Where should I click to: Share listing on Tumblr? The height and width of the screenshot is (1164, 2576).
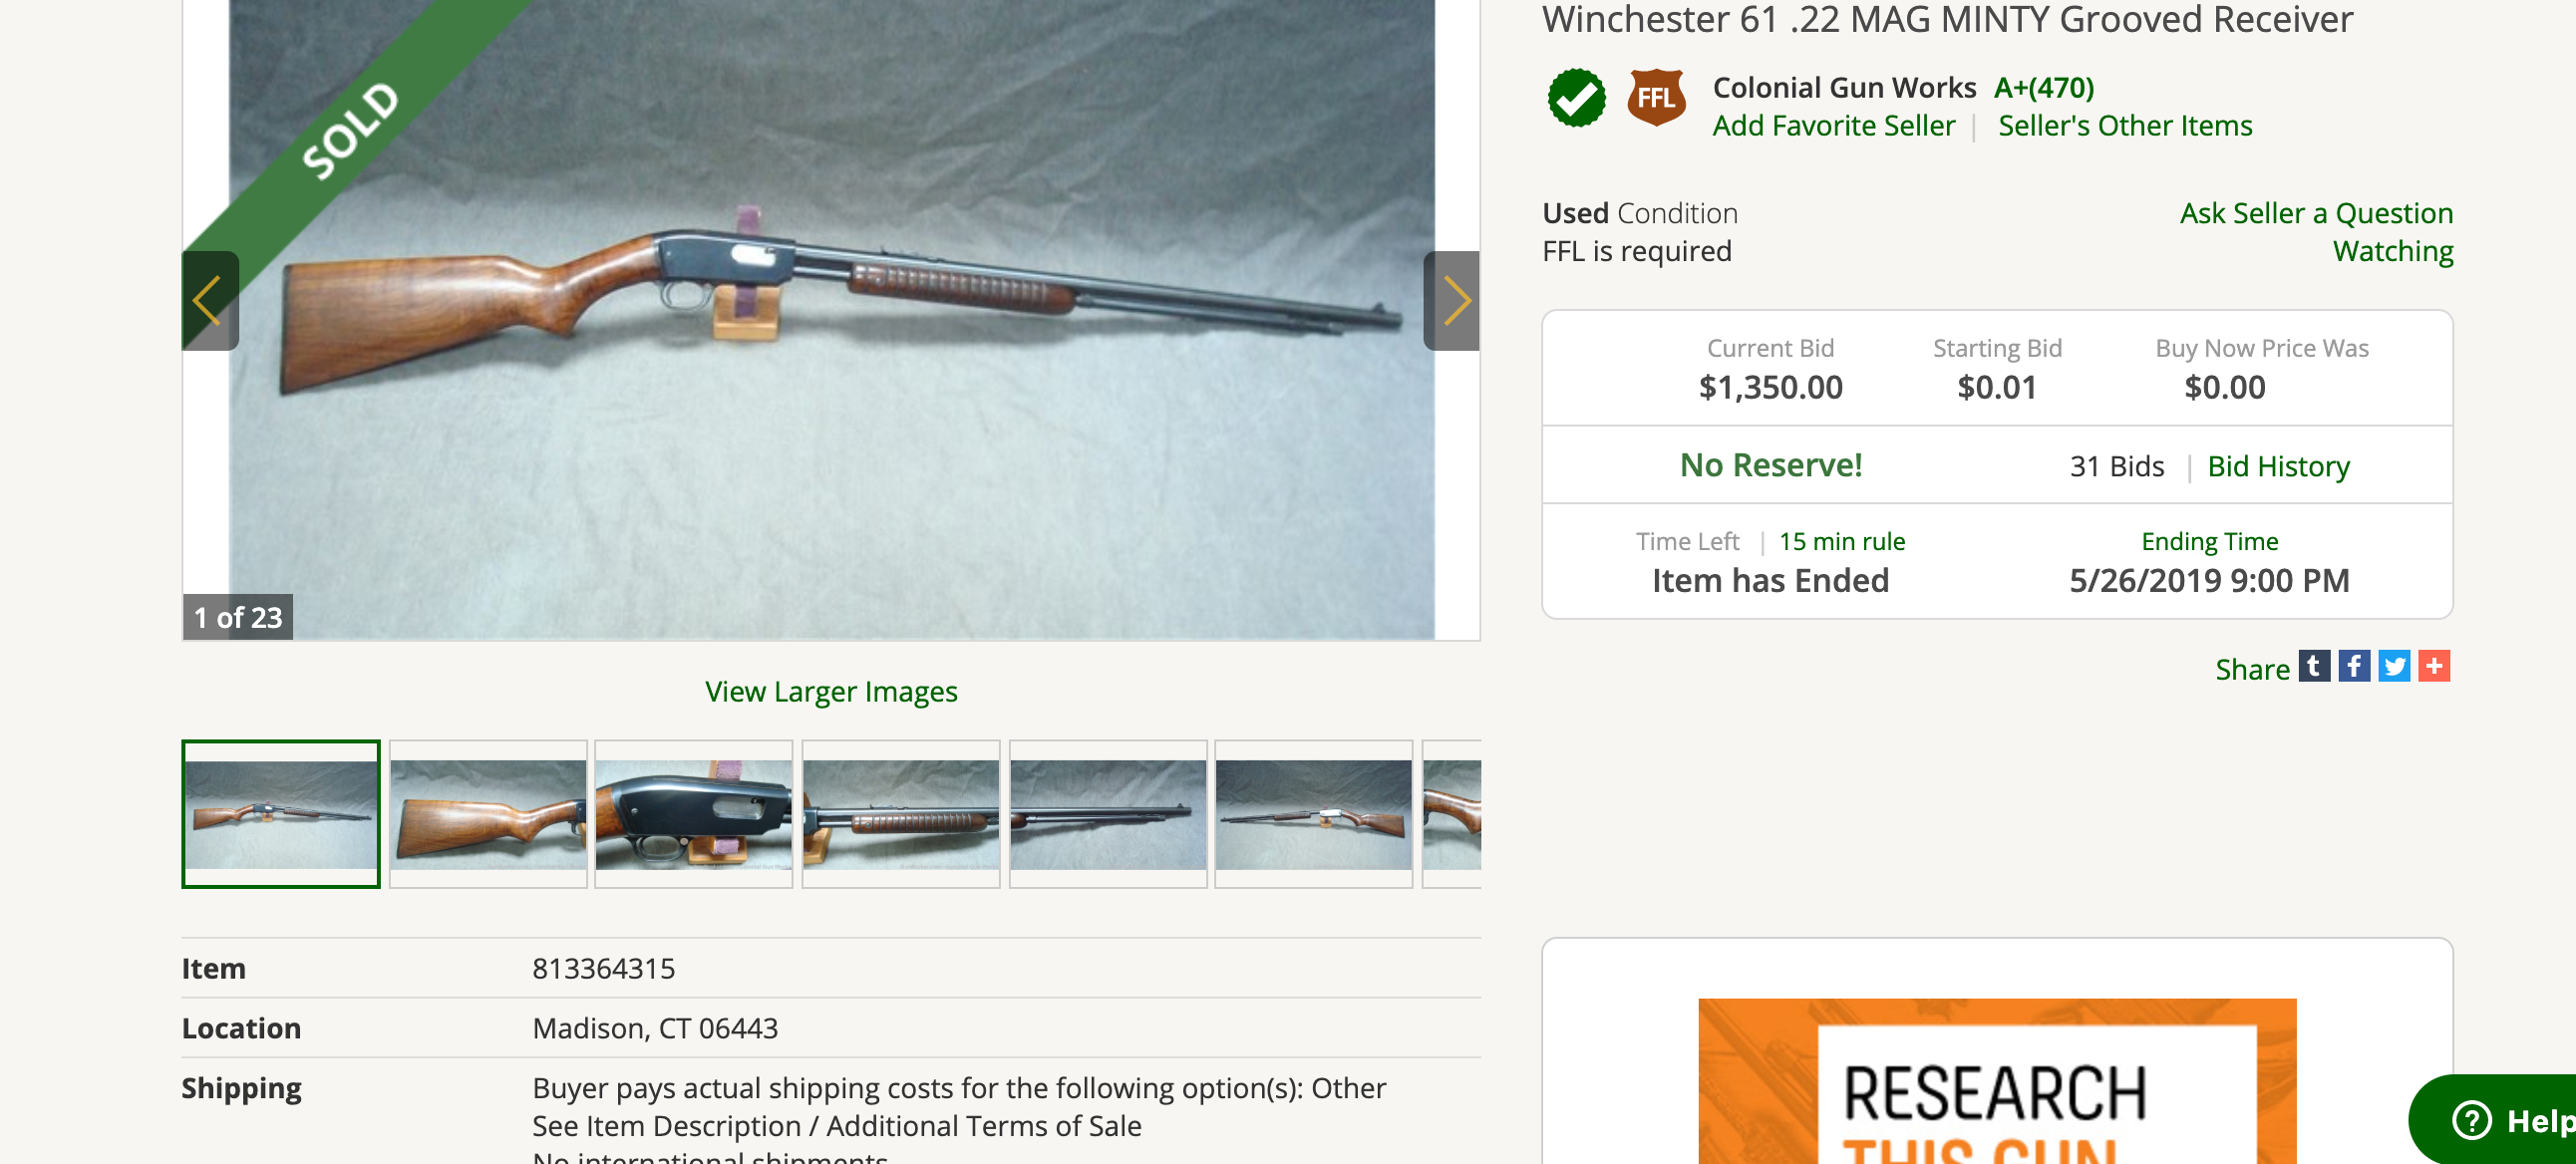tap(2313, 666)
